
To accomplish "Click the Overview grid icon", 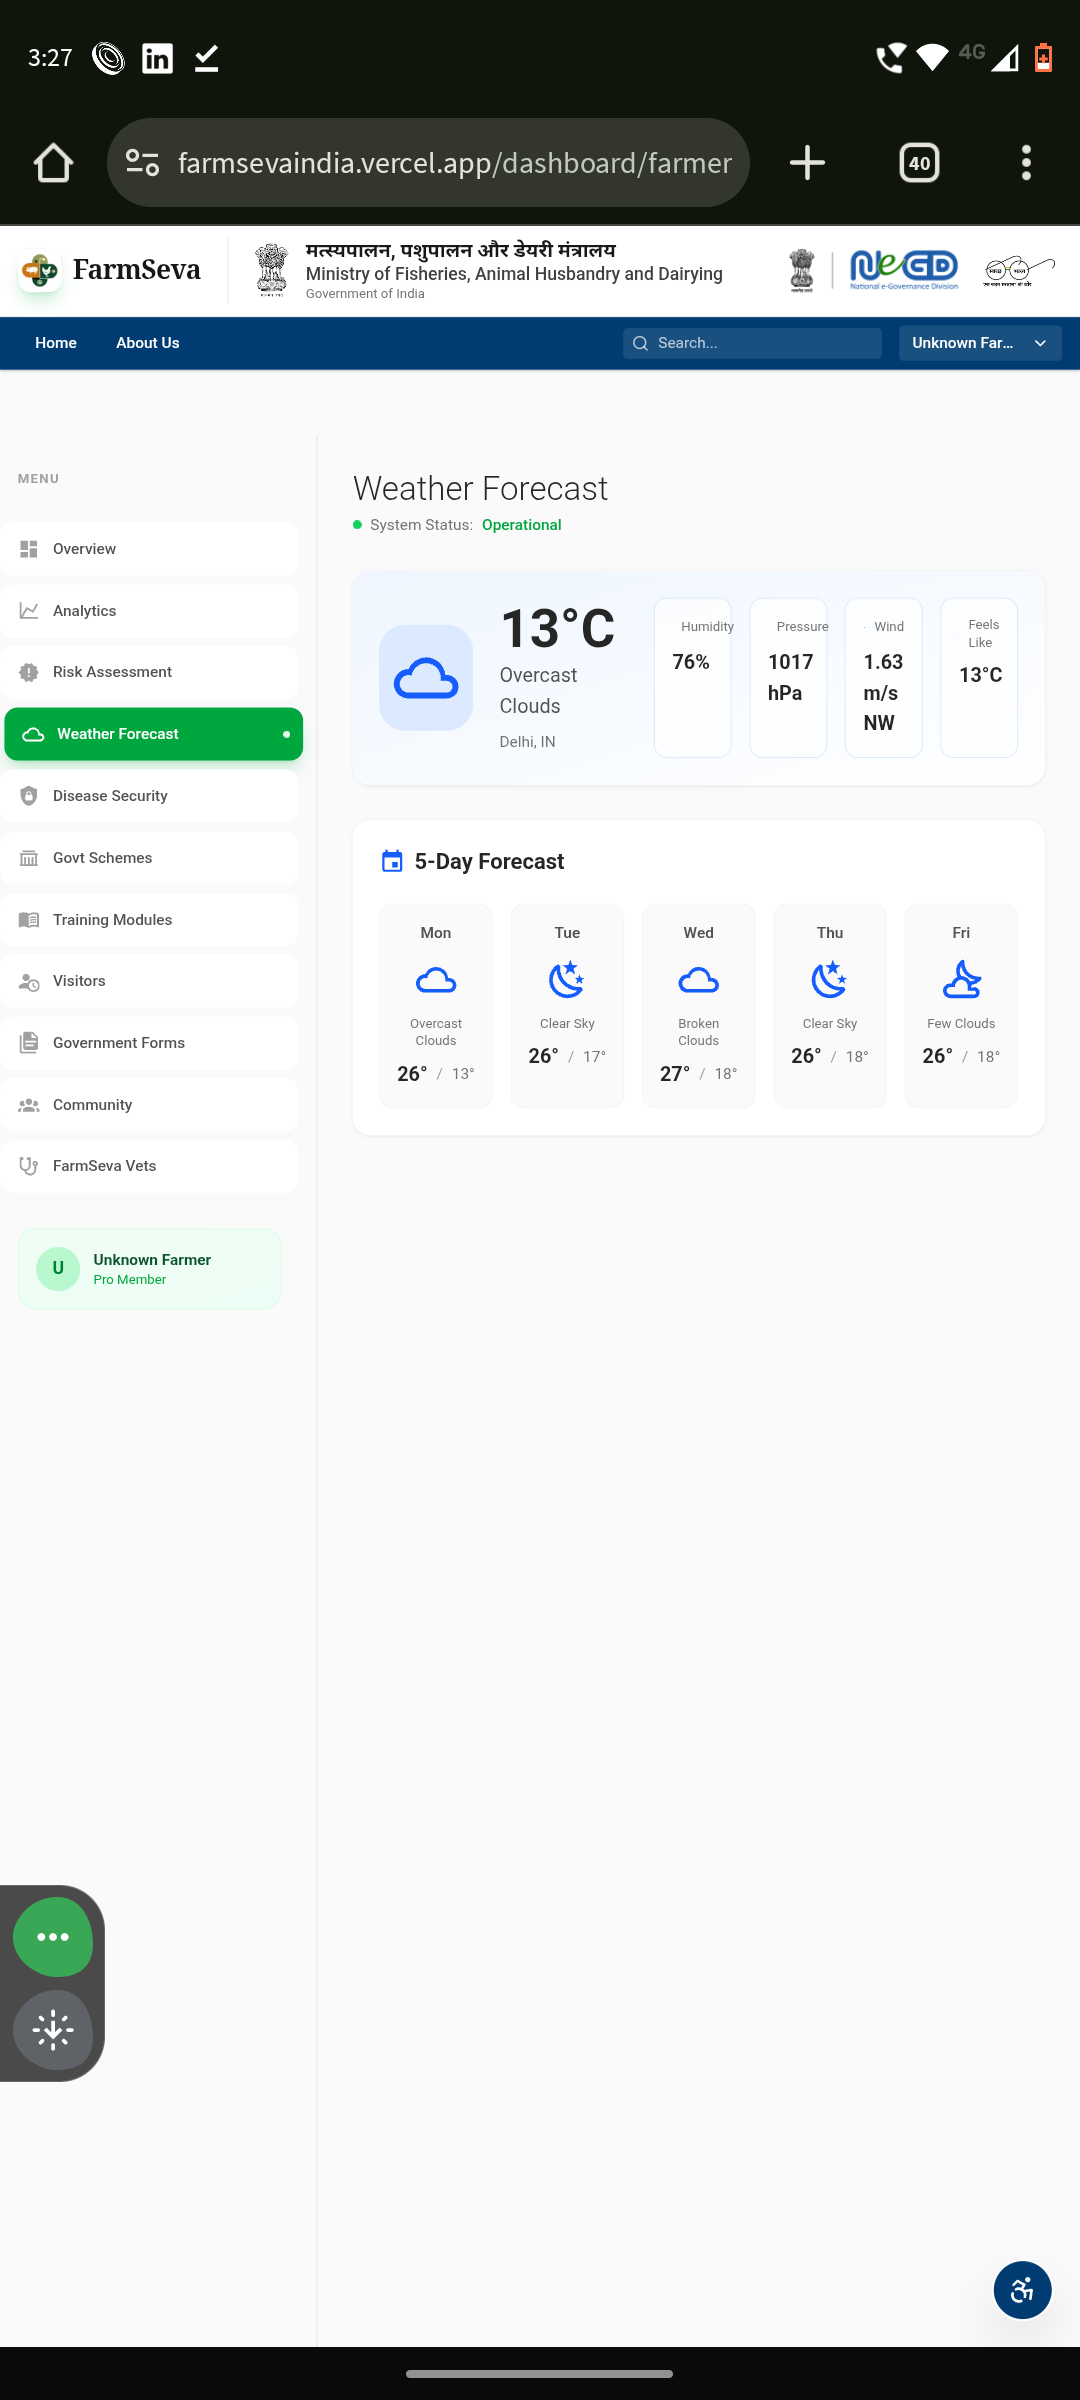I will pos(29,549).
